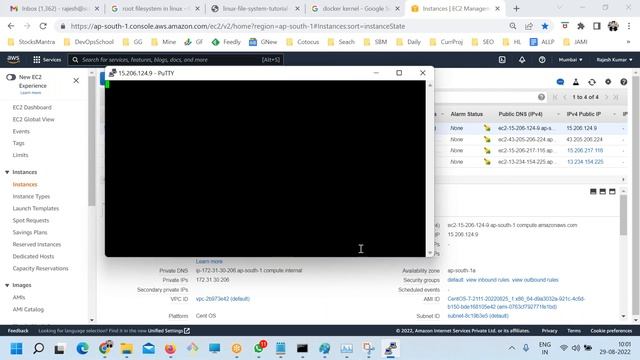Click alarm icon for instance 15.206.124.9
The width and height of the screenshot is (640, 360).
[487, 128]
